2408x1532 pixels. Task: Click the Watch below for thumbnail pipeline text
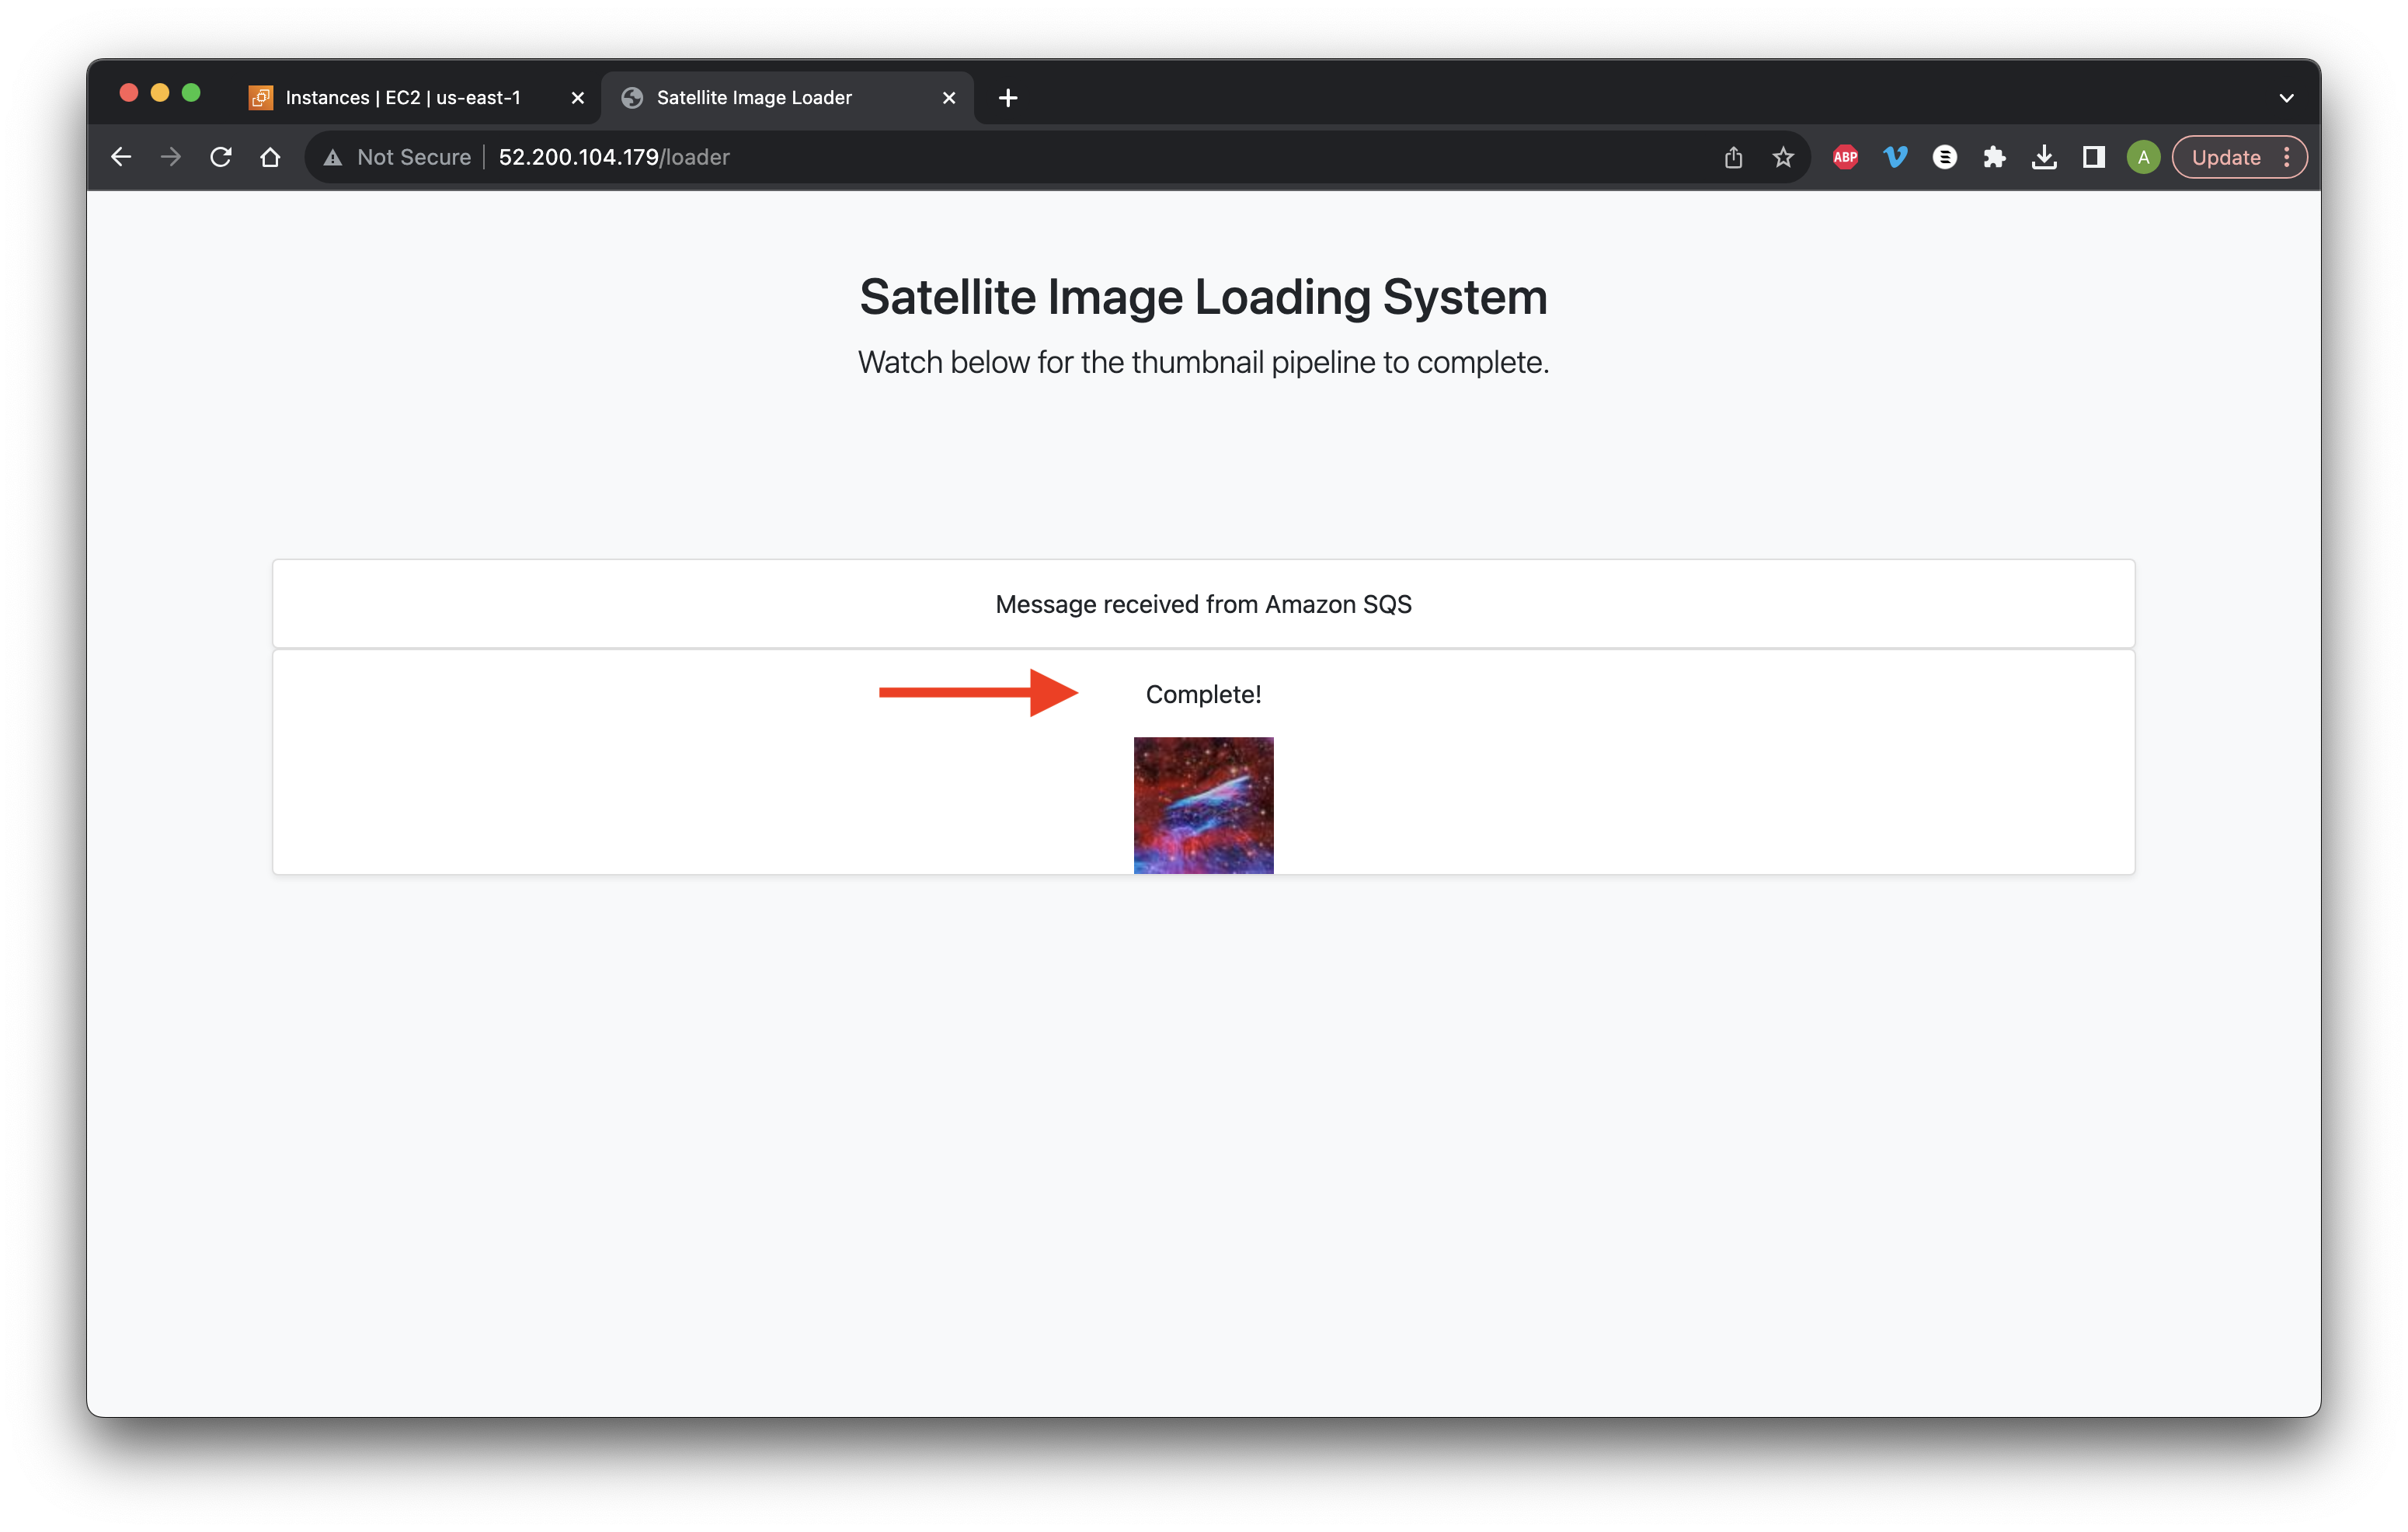click(x=1203, y=362)
